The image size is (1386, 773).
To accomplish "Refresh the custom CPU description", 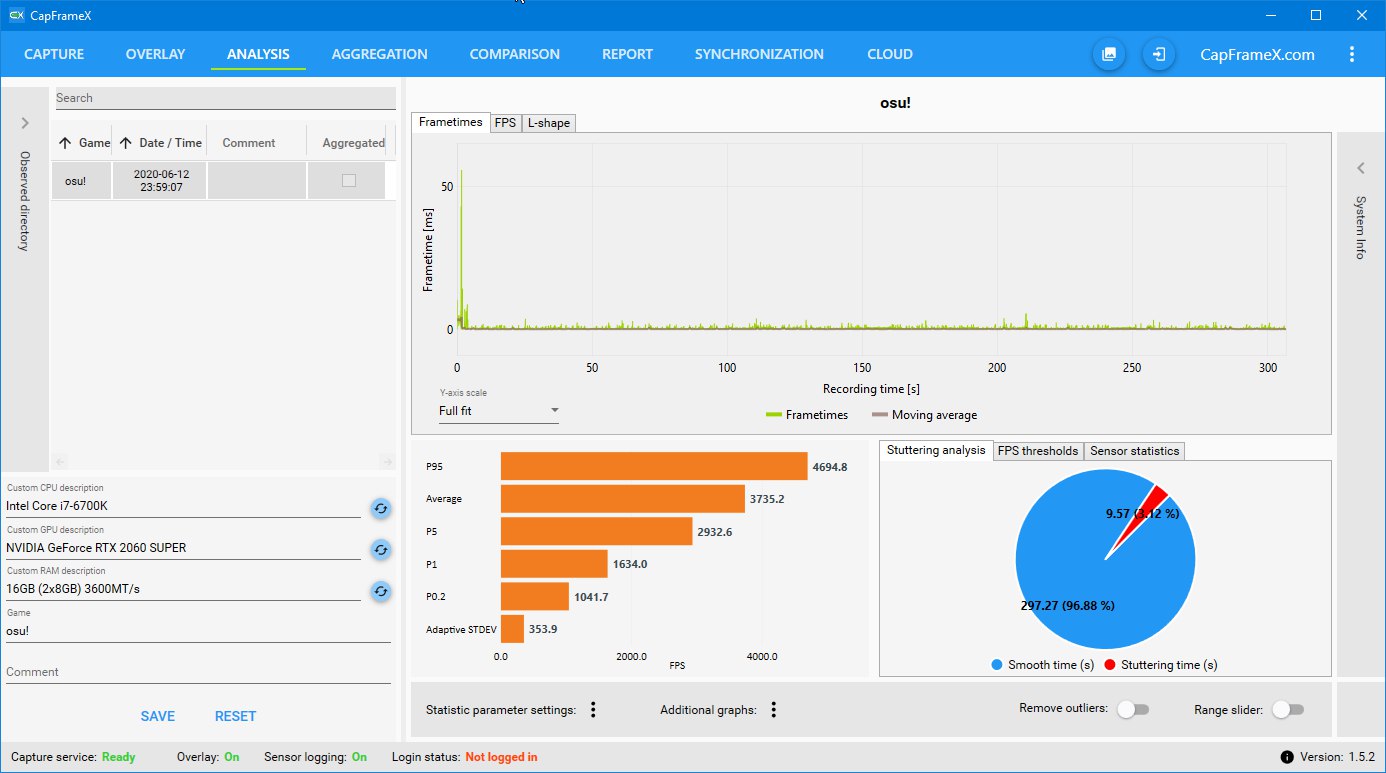I will point(380,508).
